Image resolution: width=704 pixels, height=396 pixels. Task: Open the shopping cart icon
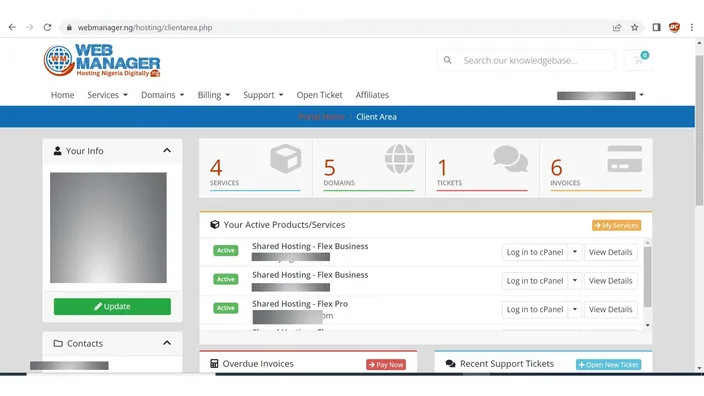point(638,60)
